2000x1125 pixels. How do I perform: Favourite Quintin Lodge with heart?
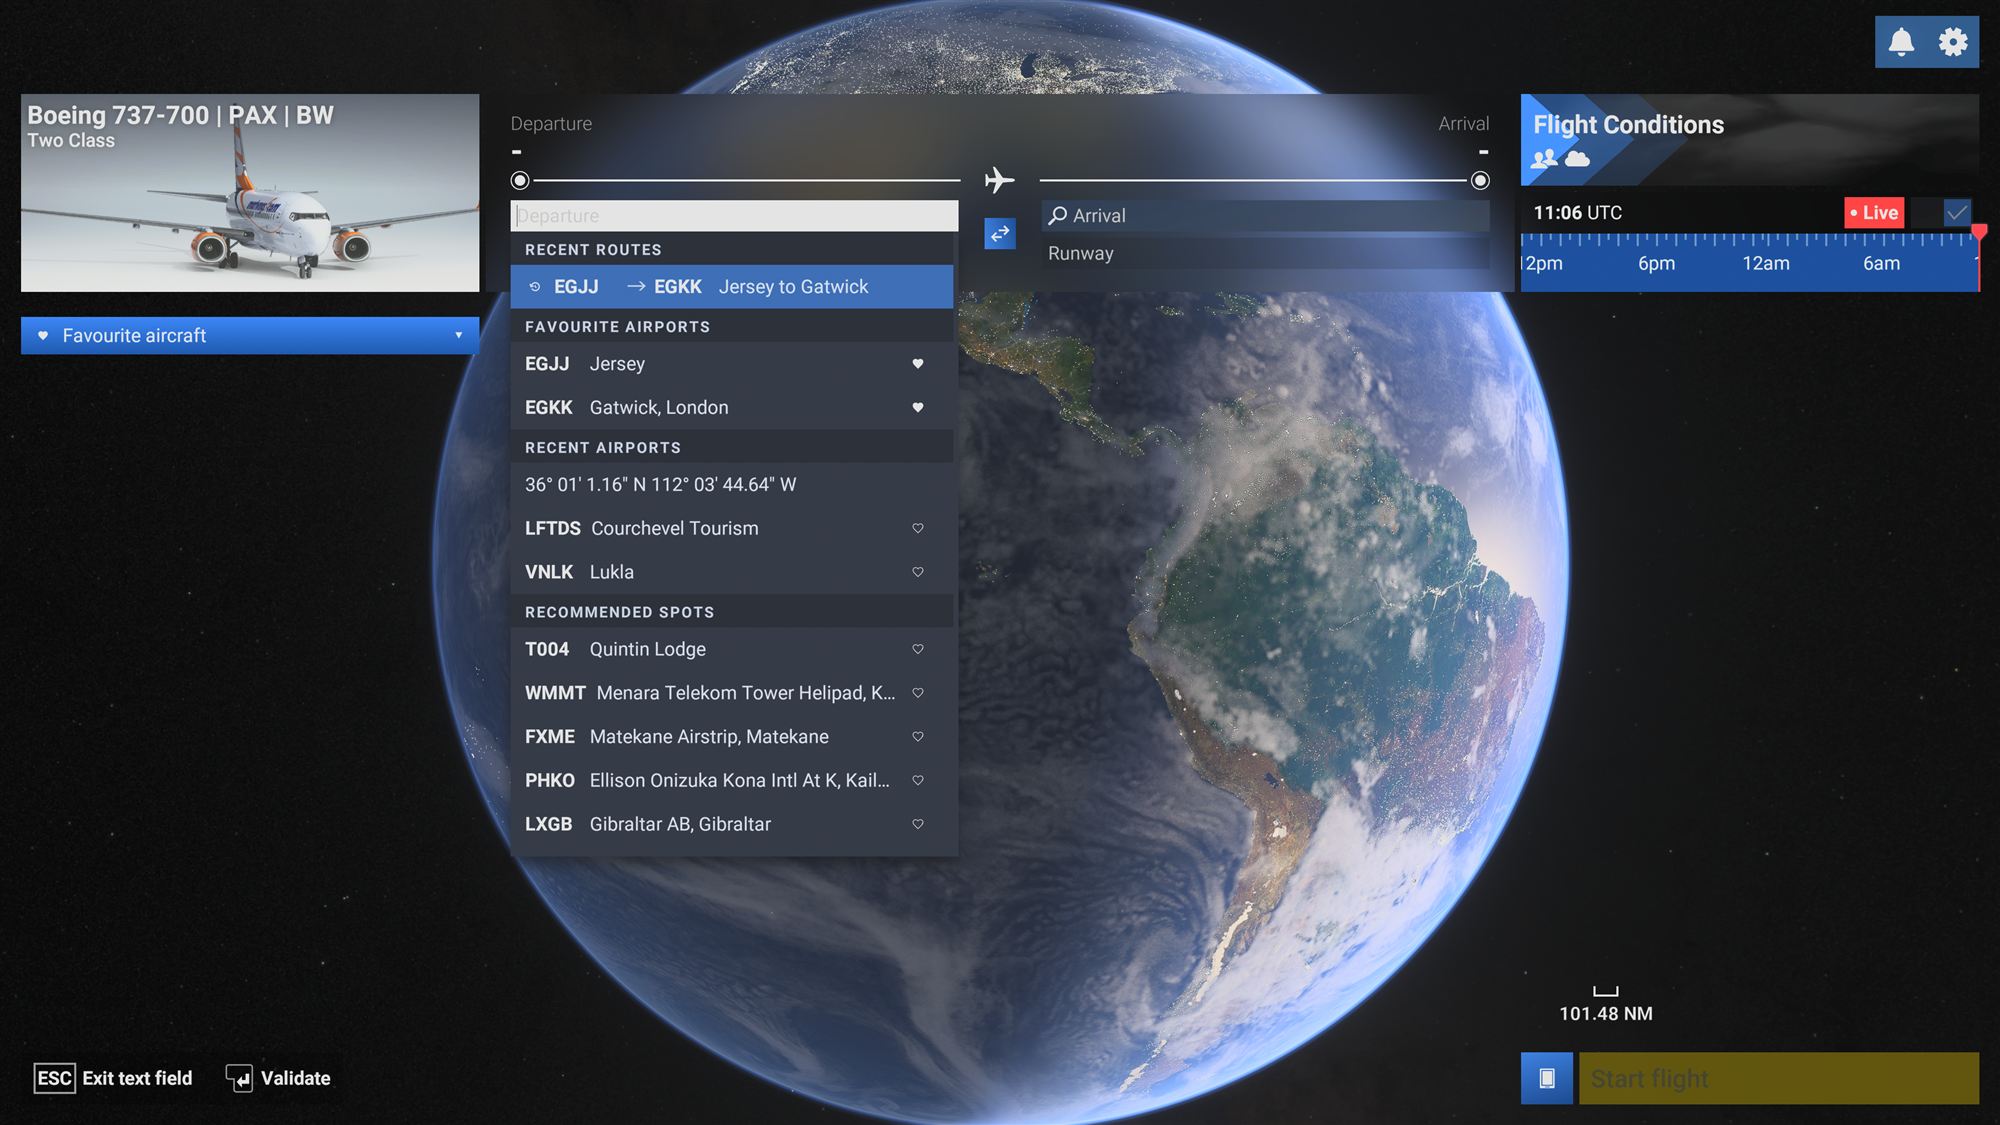(918, 649)
